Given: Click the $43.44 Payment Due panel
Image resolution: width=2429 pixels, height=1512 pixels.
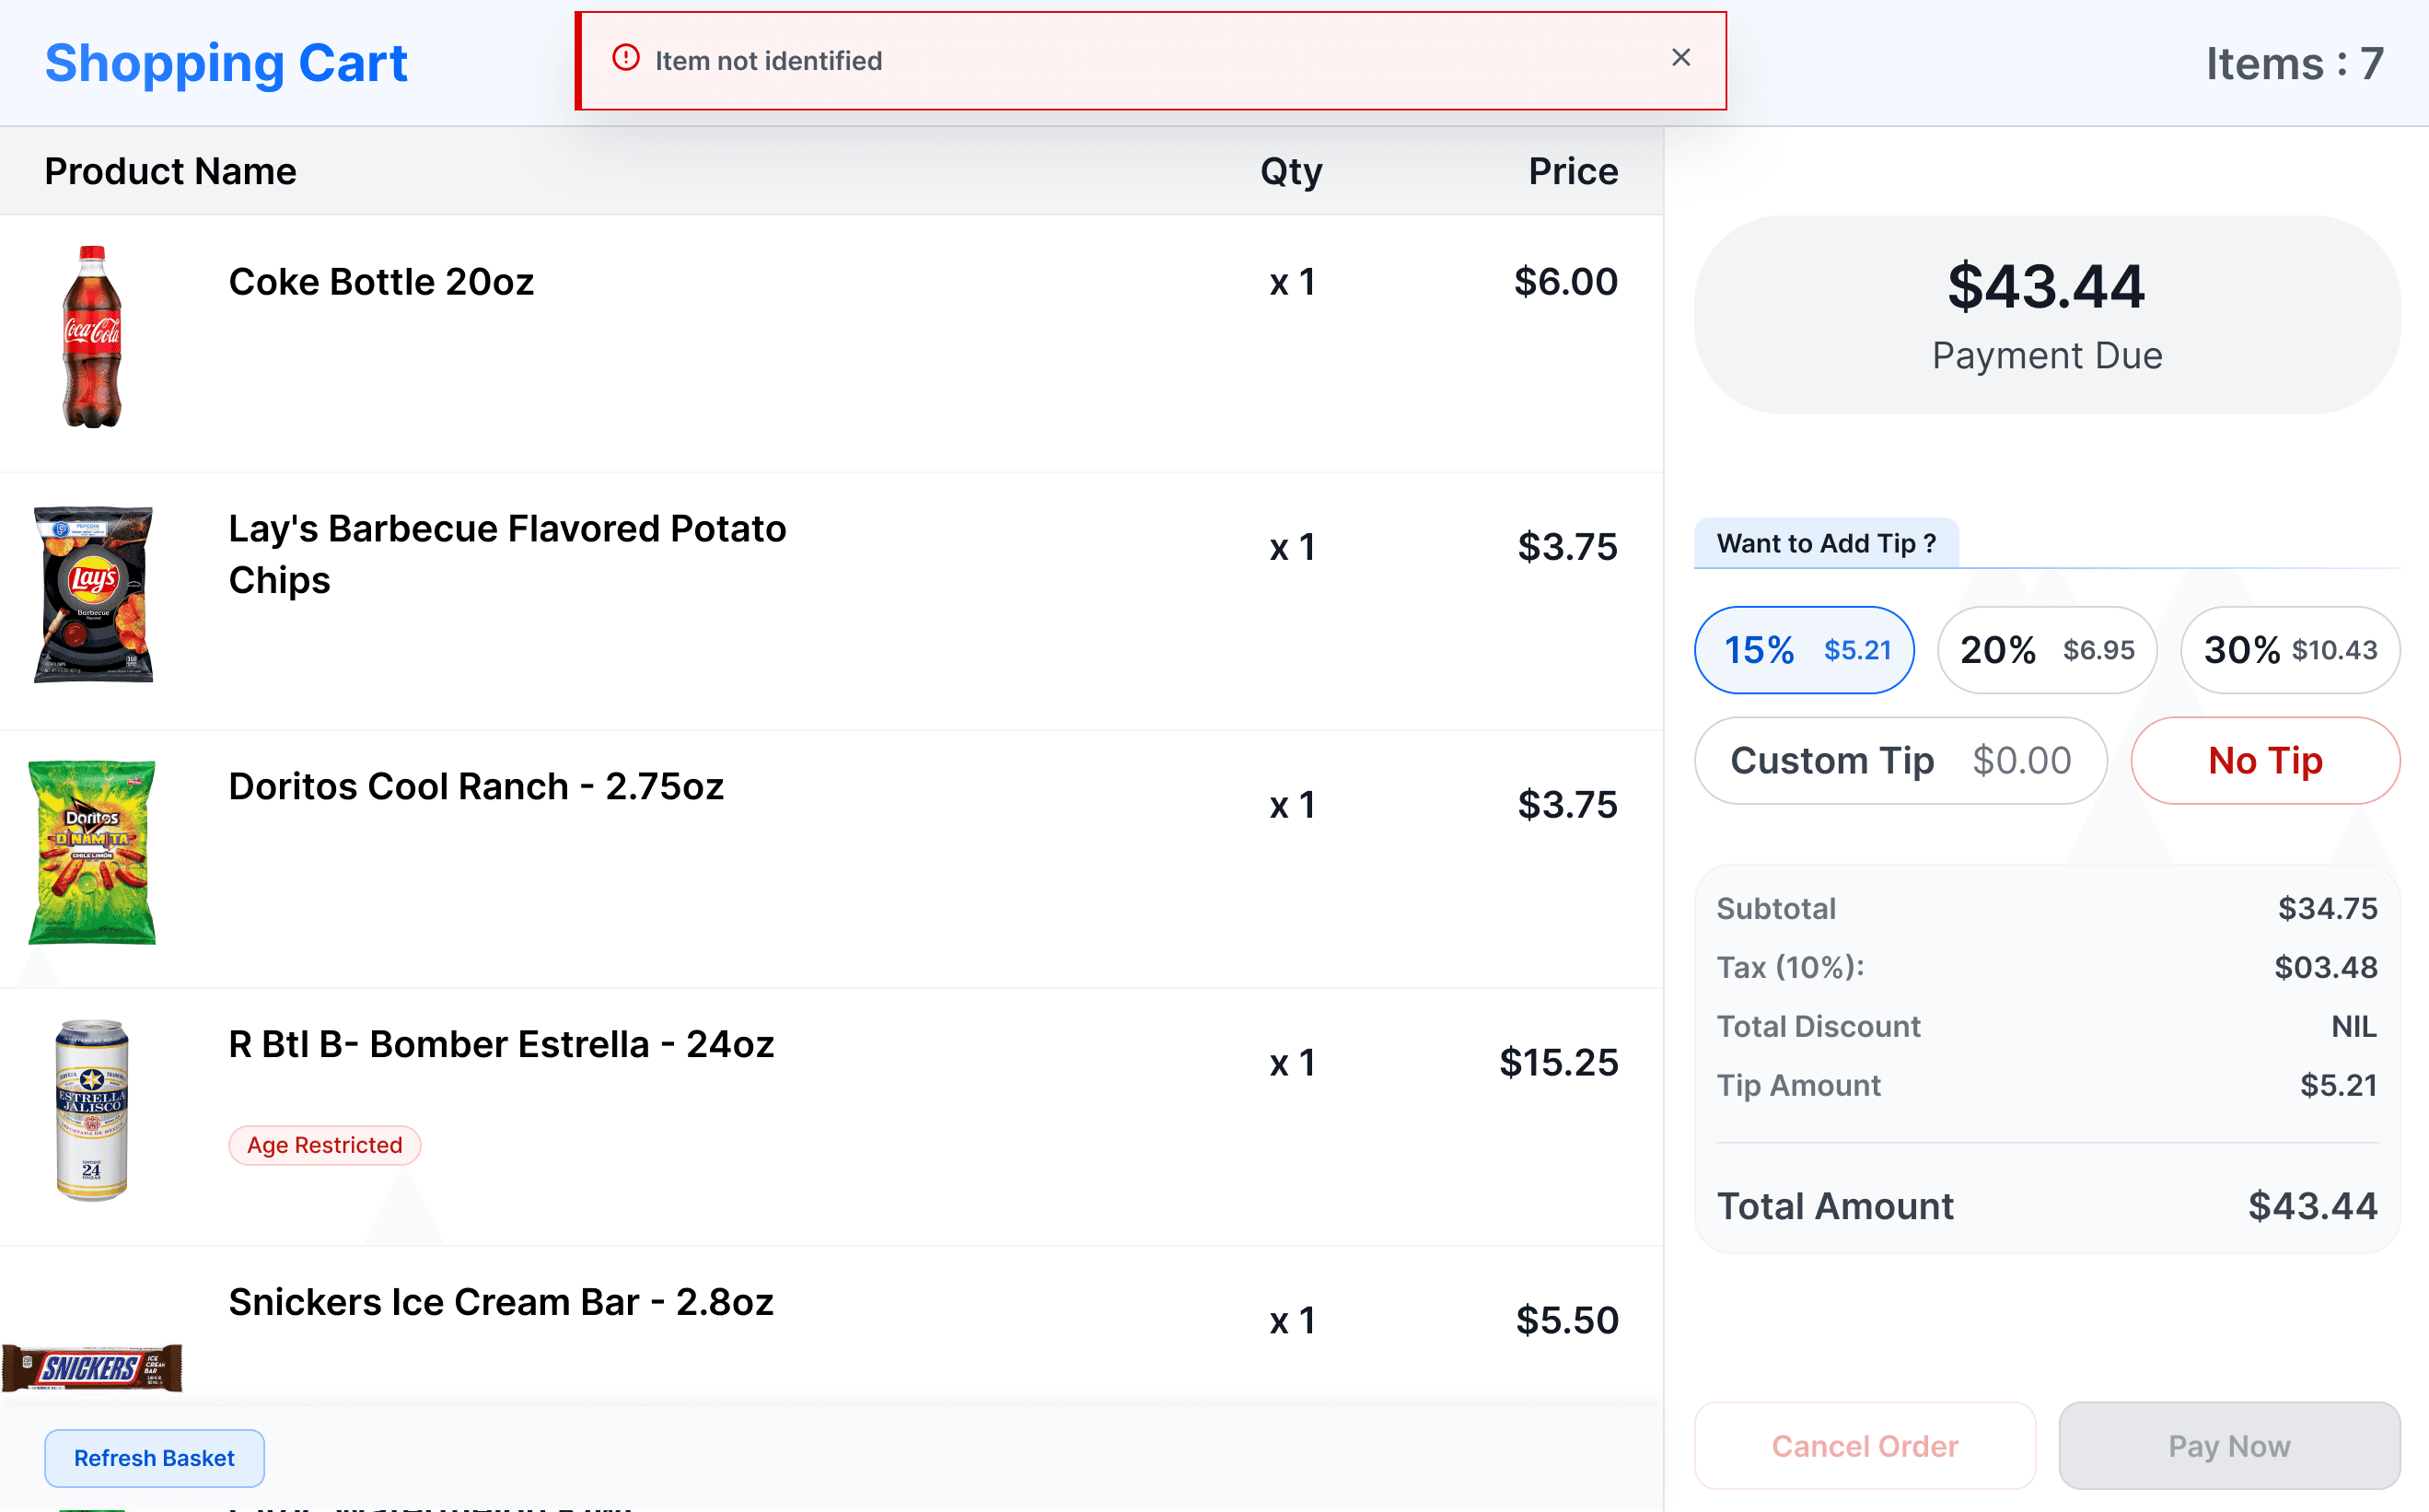Looking at the screenshot, I should point(2046,315).
